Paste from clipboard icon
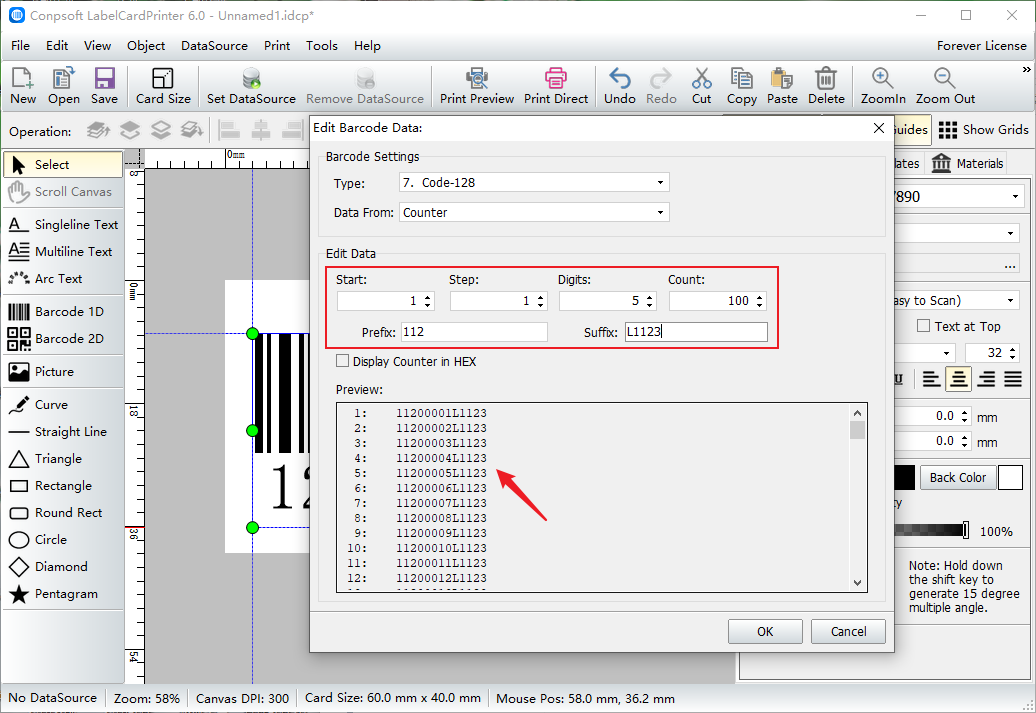Screen dimensions: 1036x713 point(782,86)
